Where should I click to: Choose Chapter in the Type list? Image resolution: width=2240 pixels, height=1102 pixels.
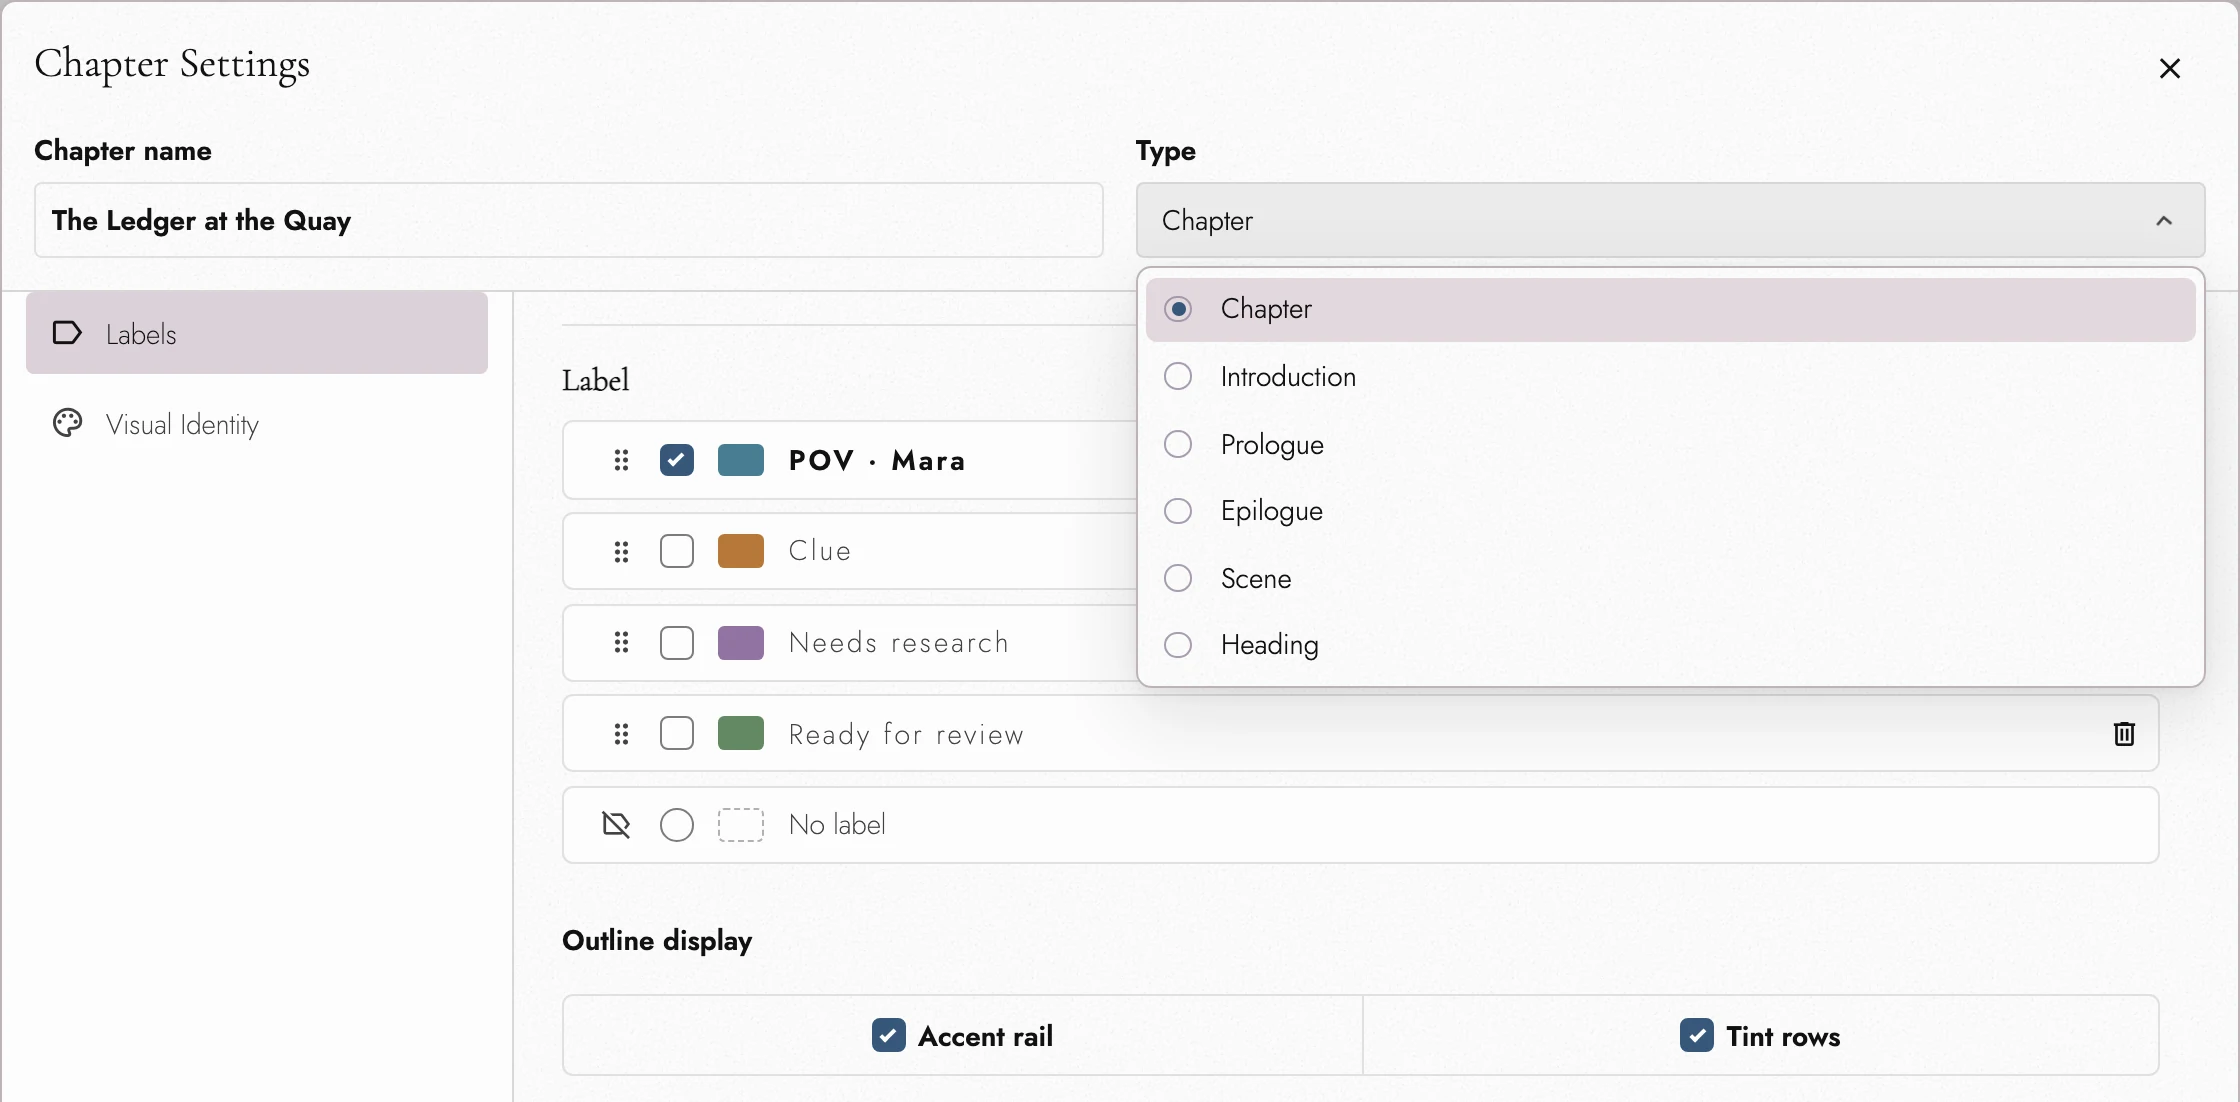1670,309
